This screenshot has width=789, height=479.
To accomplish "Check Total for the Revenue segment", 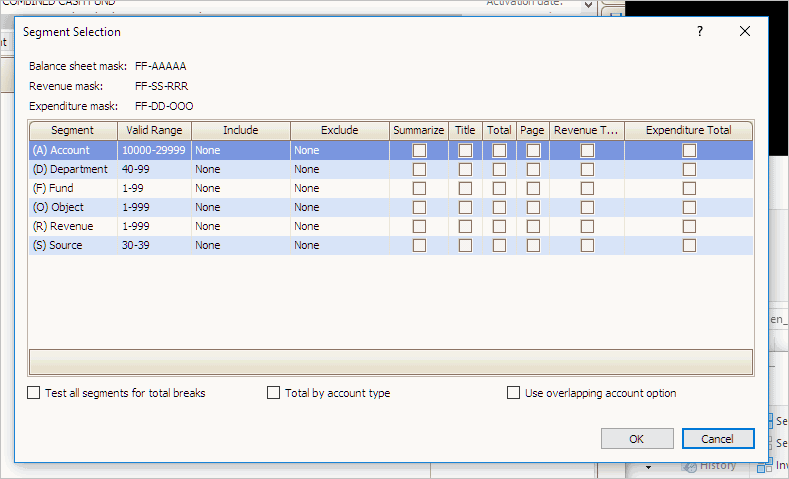I will (x=499, y=226).
